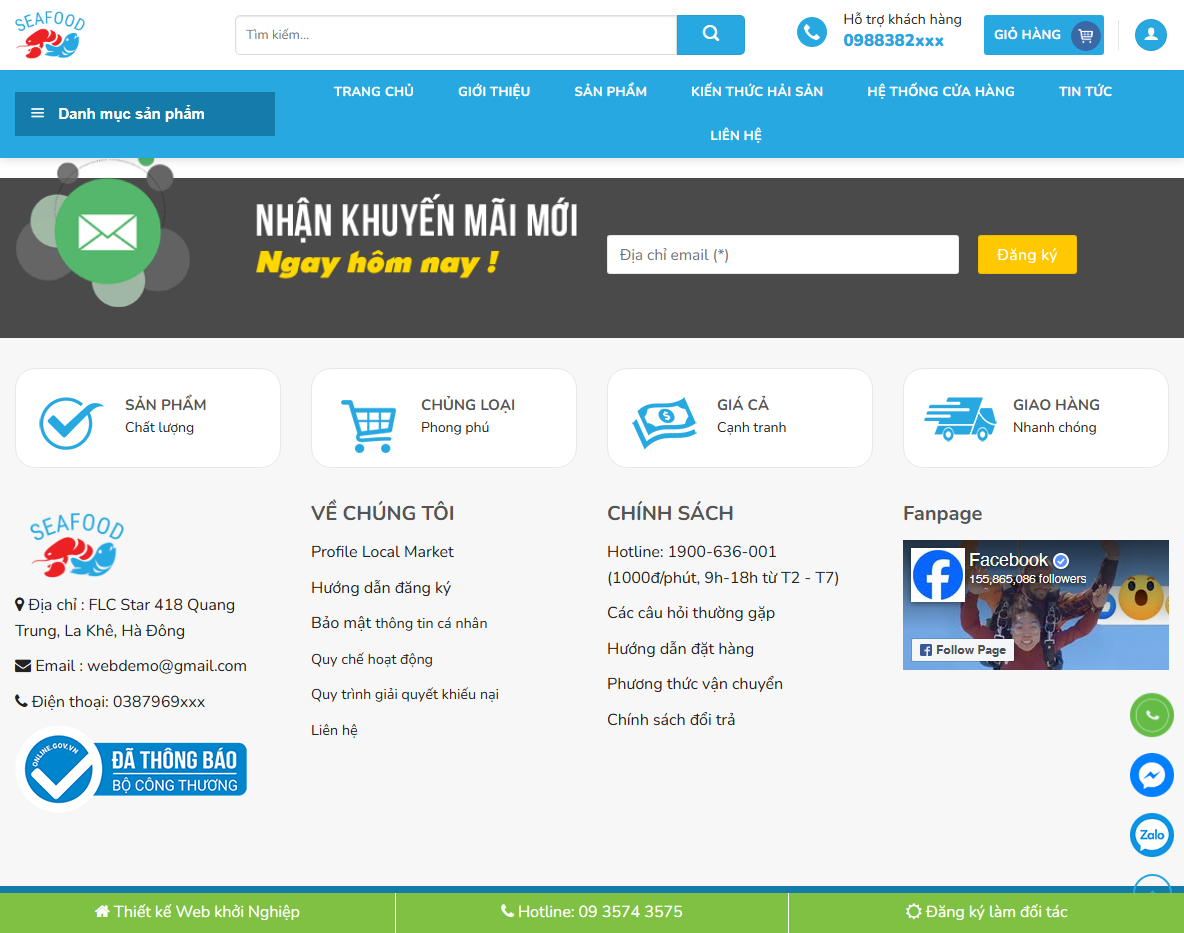Open the Chính sách đổi trả link
This screenshot has width=1184, height=933.
click(670, 719)
